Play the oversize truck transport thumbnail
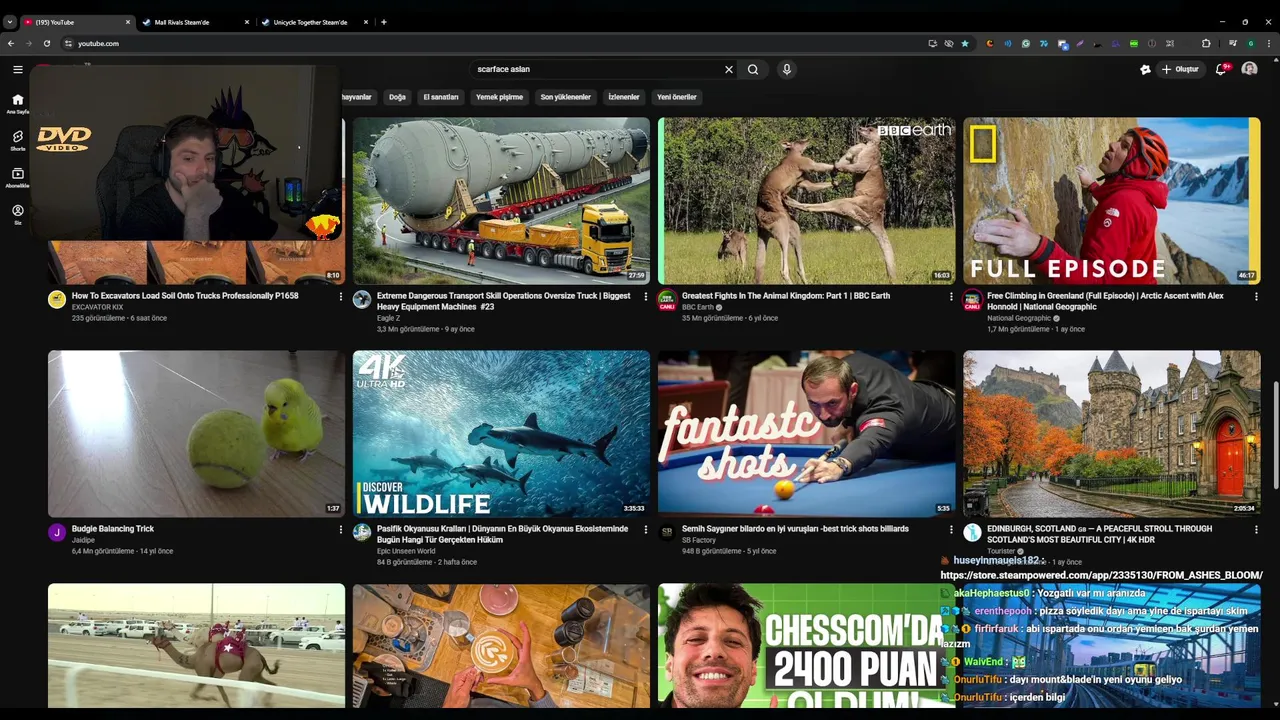Image resolution: width=1280 pixels, height=720 pixels. click(501, 201)
